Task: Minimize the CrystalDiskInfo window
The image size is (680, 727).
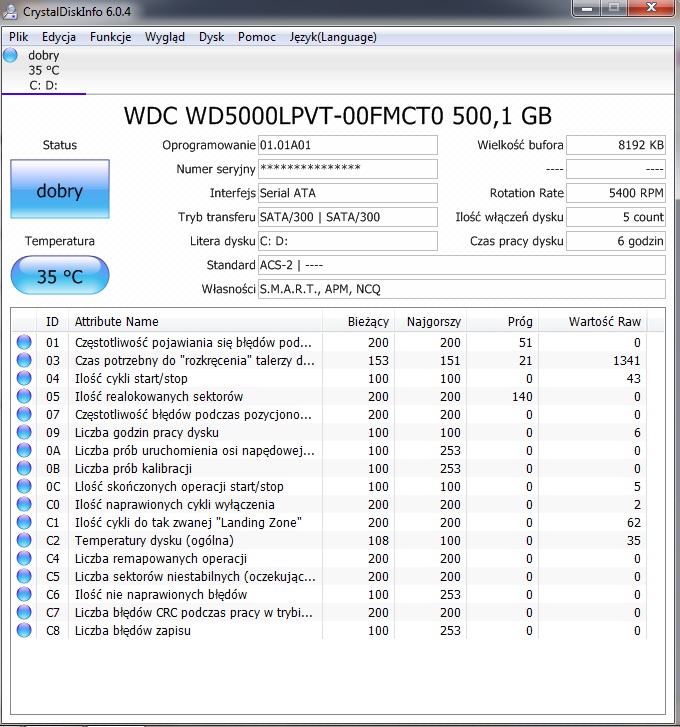Action: [x=587, y=7]
